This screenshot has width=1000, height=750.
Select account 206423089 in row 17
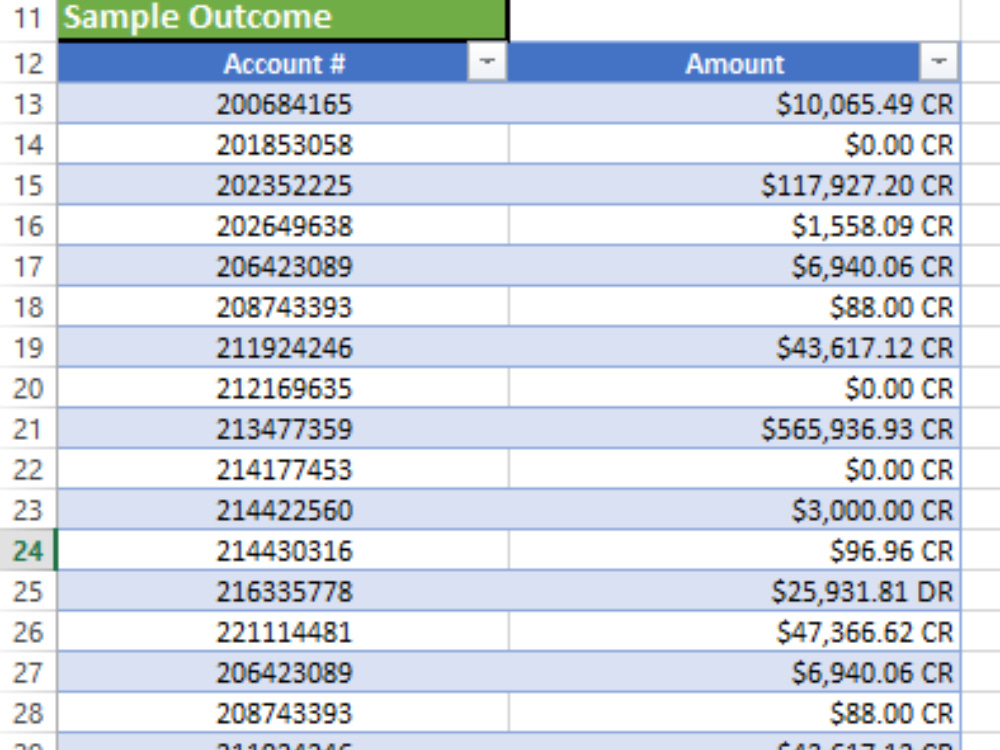(283, 267)
